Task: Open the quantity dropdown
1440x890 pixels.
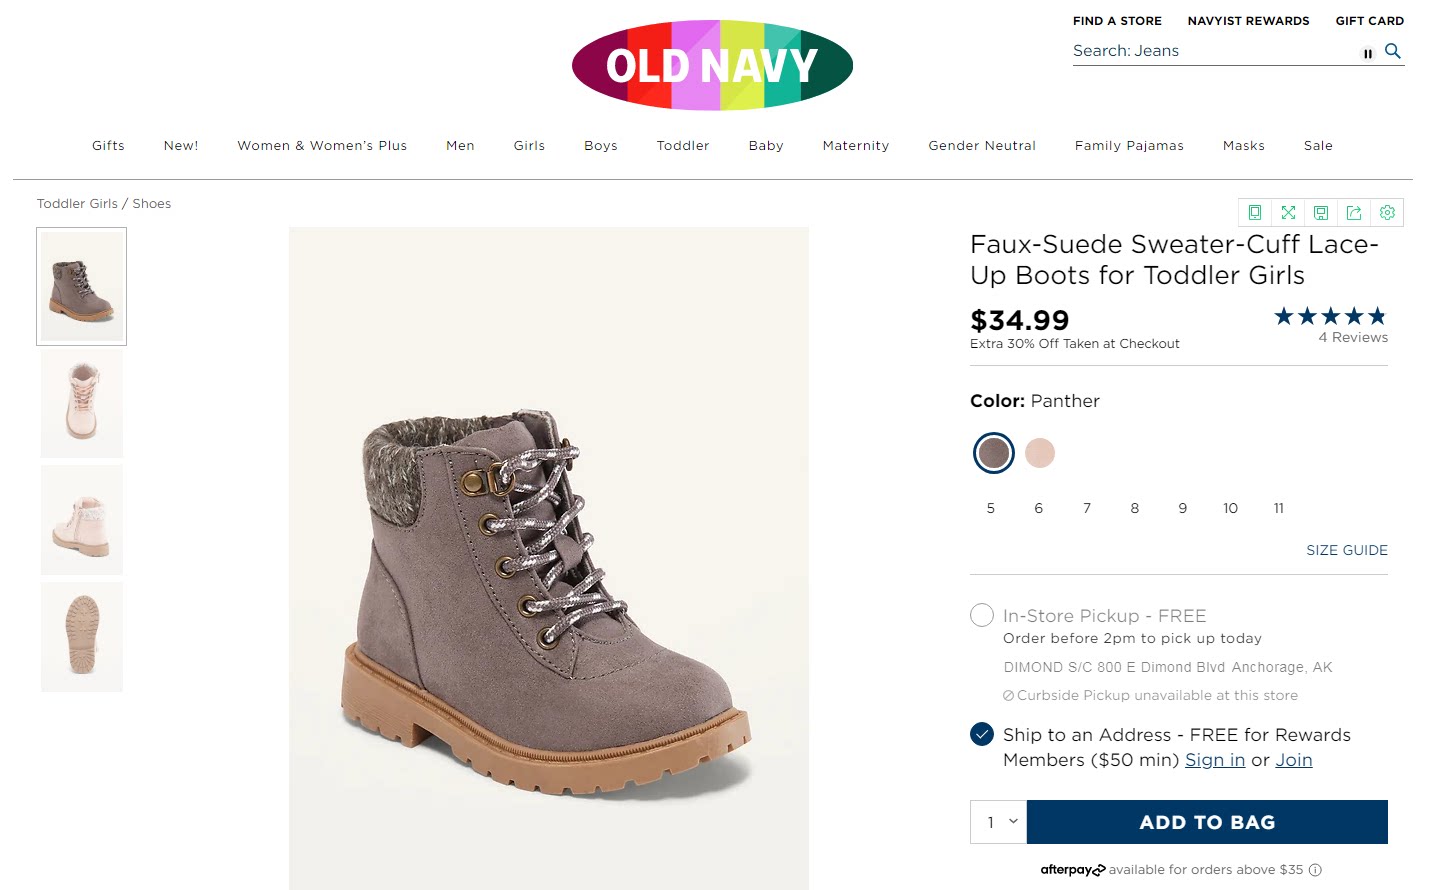Action: click(998, 822)
